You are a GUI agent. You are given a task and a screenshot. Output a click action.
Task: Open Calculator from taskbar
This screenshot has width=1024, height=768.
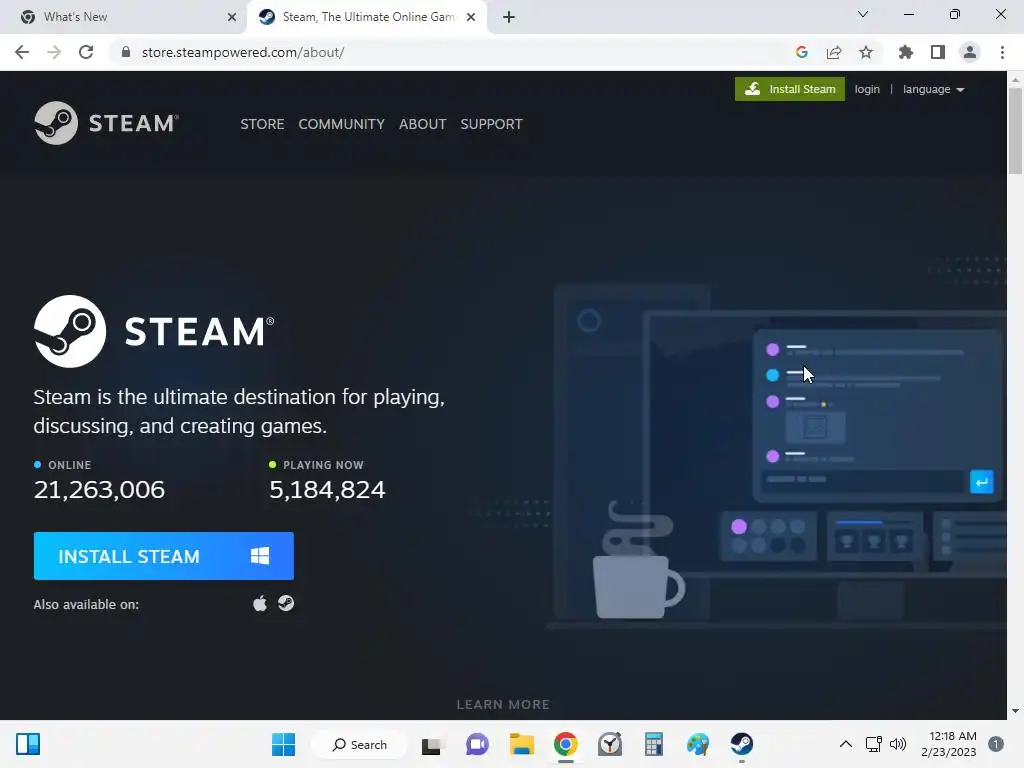654,744
